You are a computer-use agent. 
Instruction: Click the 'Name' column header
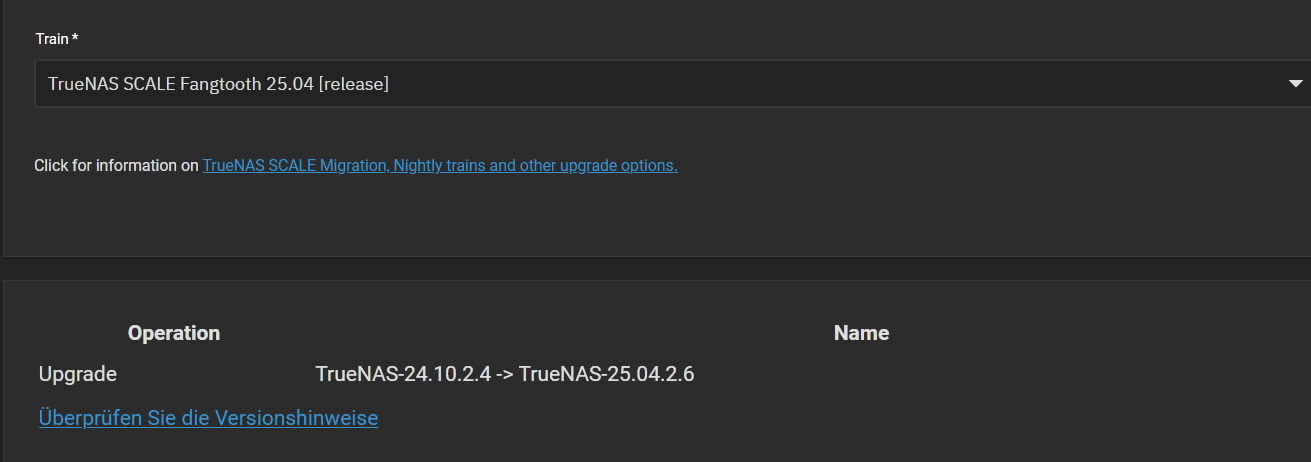point(861,333)
